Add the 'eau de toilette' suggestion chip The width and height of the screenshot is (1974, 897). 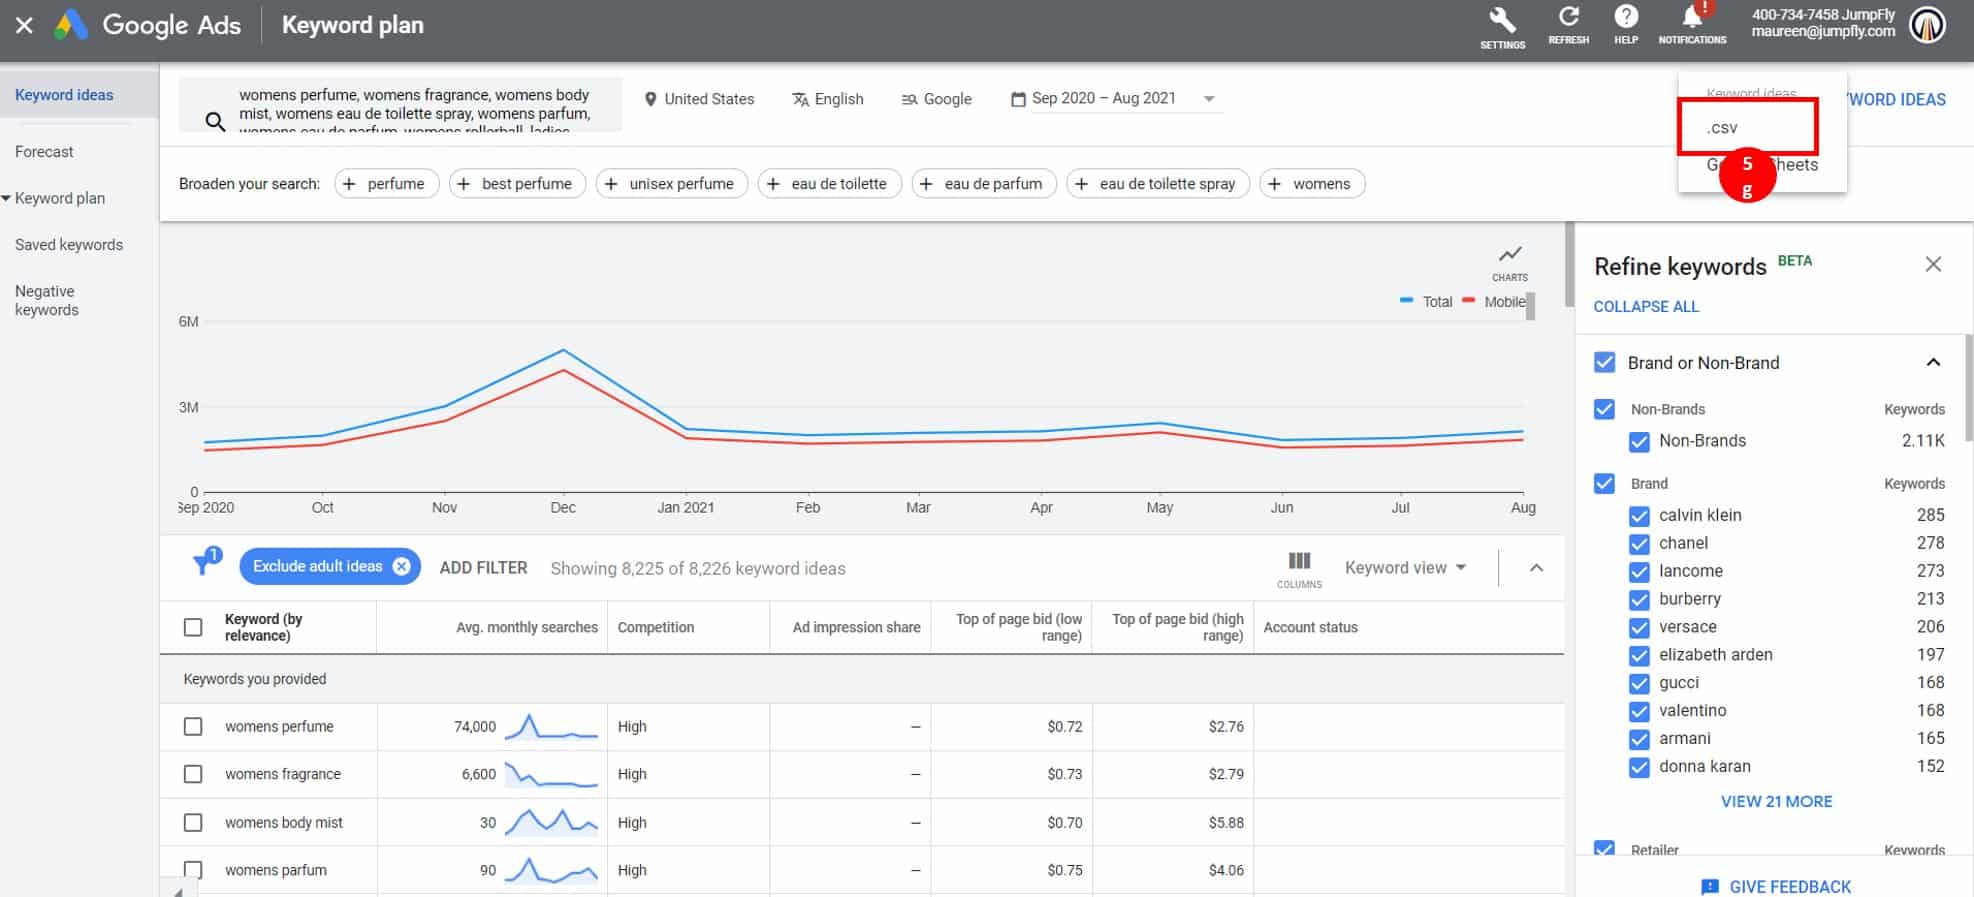pos(829,184)
